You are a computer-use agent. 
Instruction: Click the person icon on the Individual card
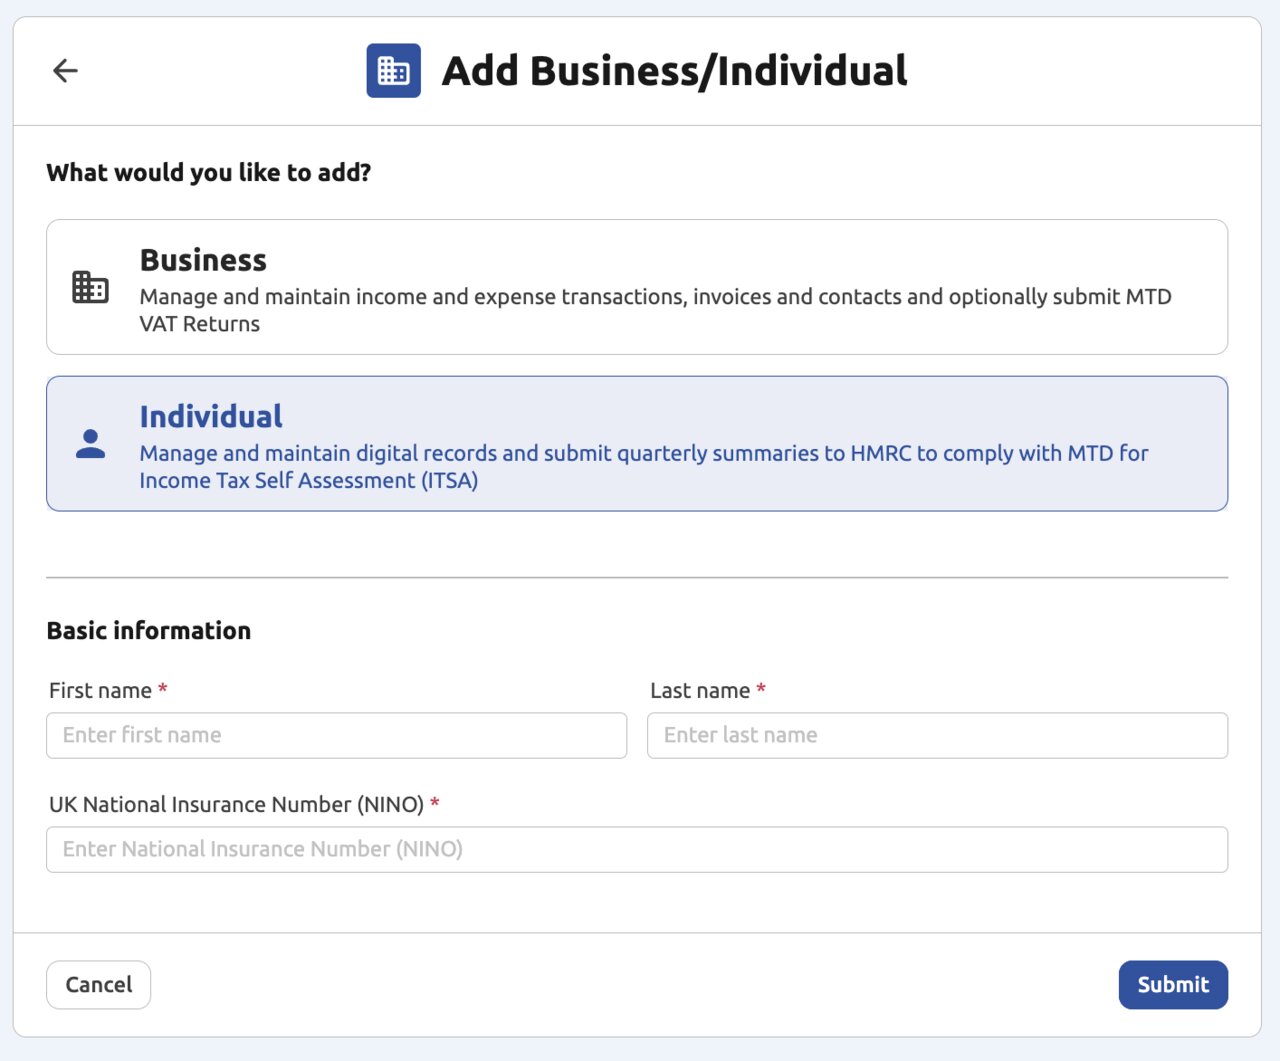(89, 444)
